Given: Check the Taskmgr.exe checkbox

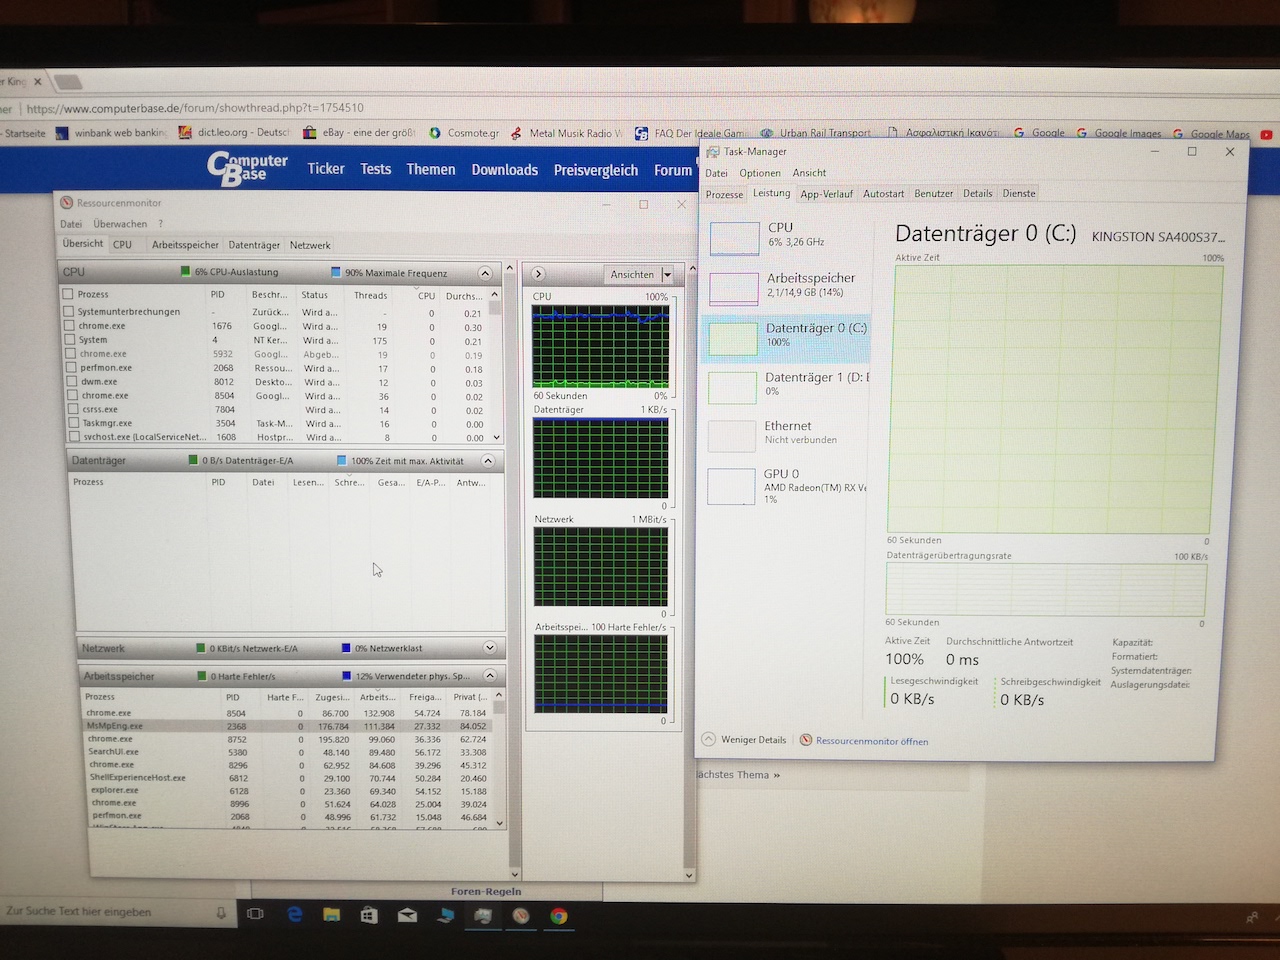Looking at the screenshot, I should 72,423.
